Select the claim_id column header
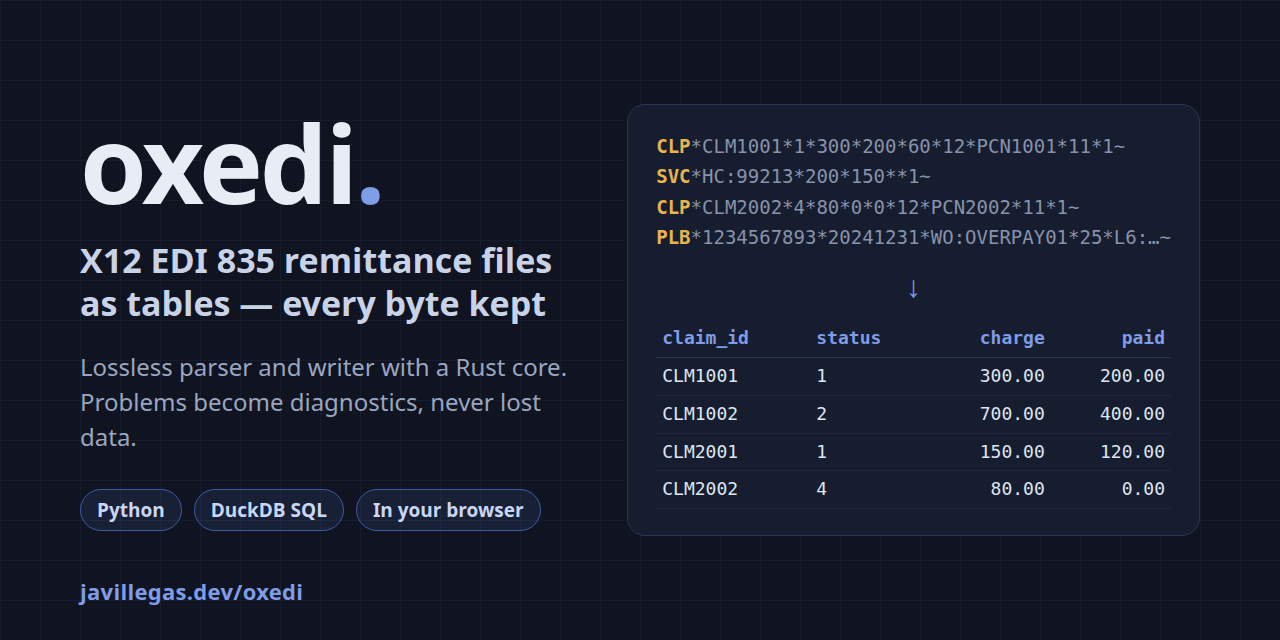1280x640 pixels. click(705, 338)
